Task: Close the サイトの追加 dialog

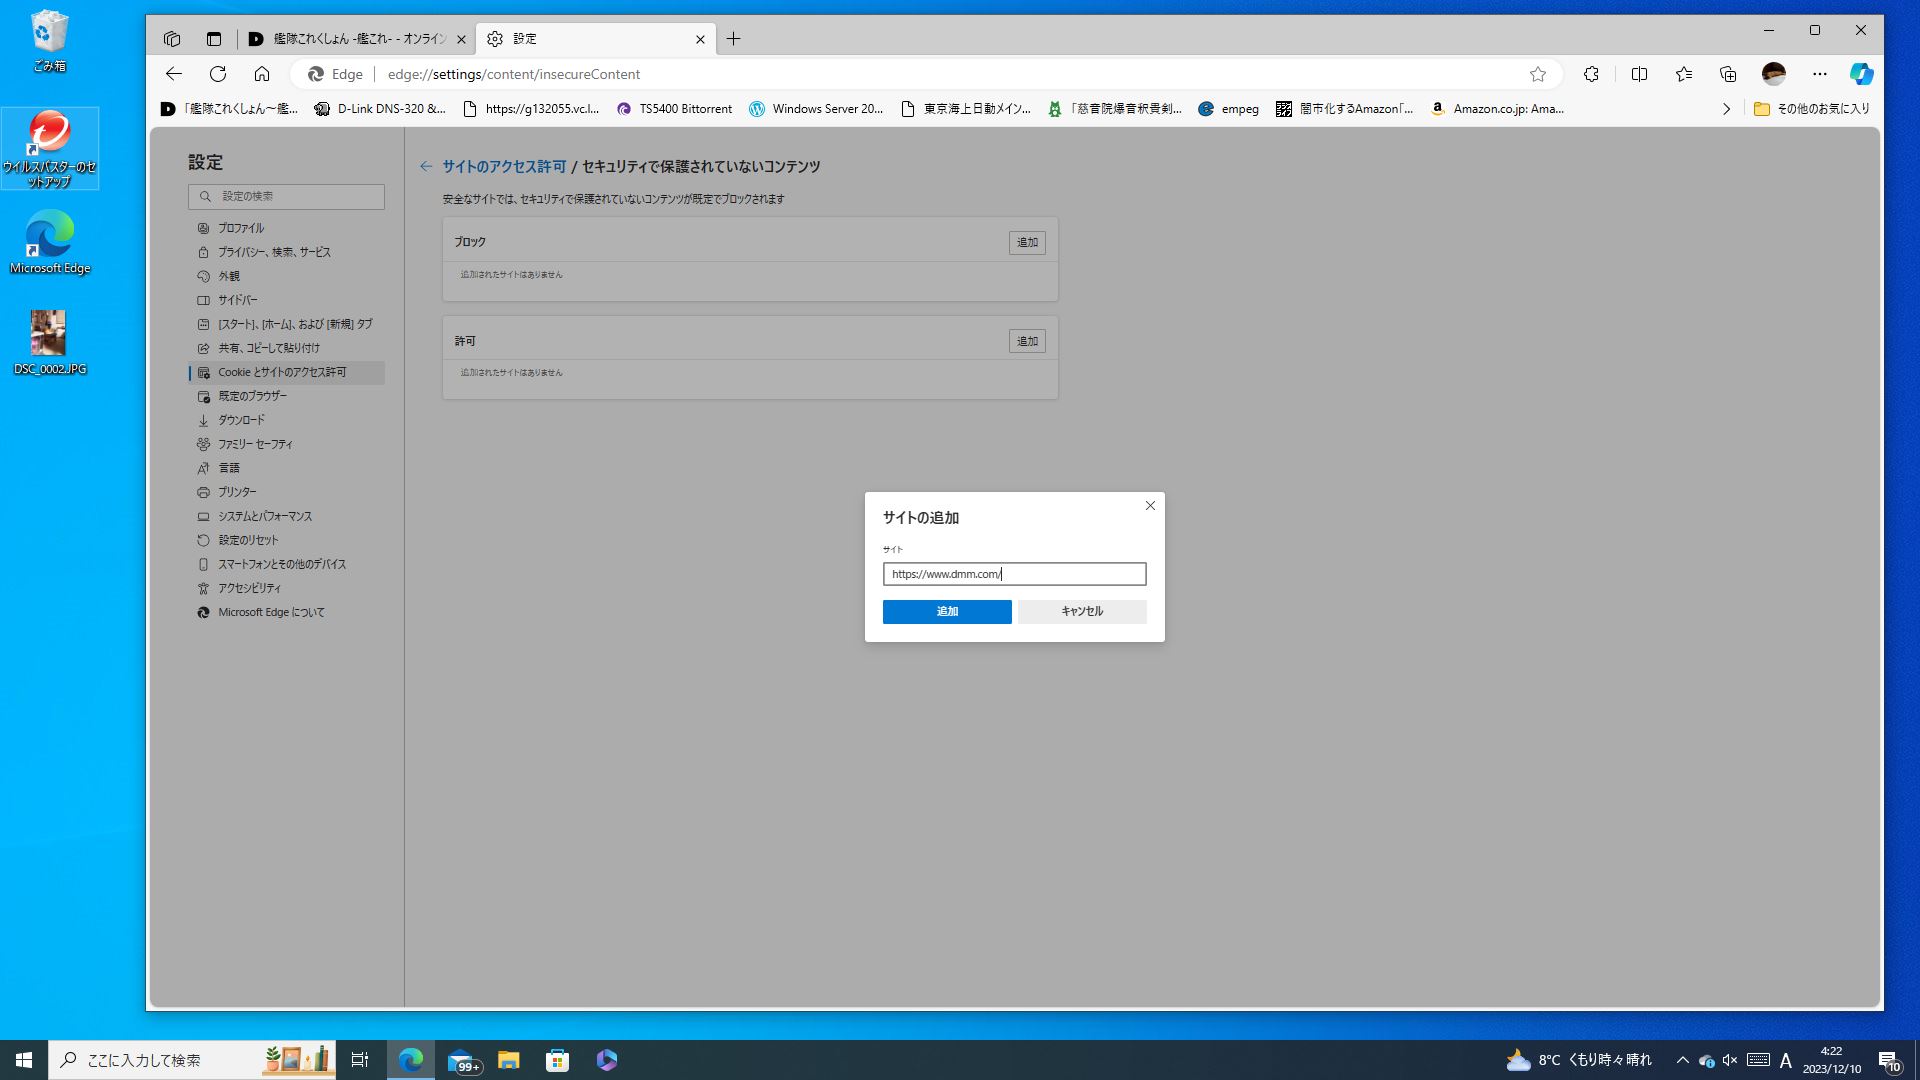Action: pos(1150,506)
